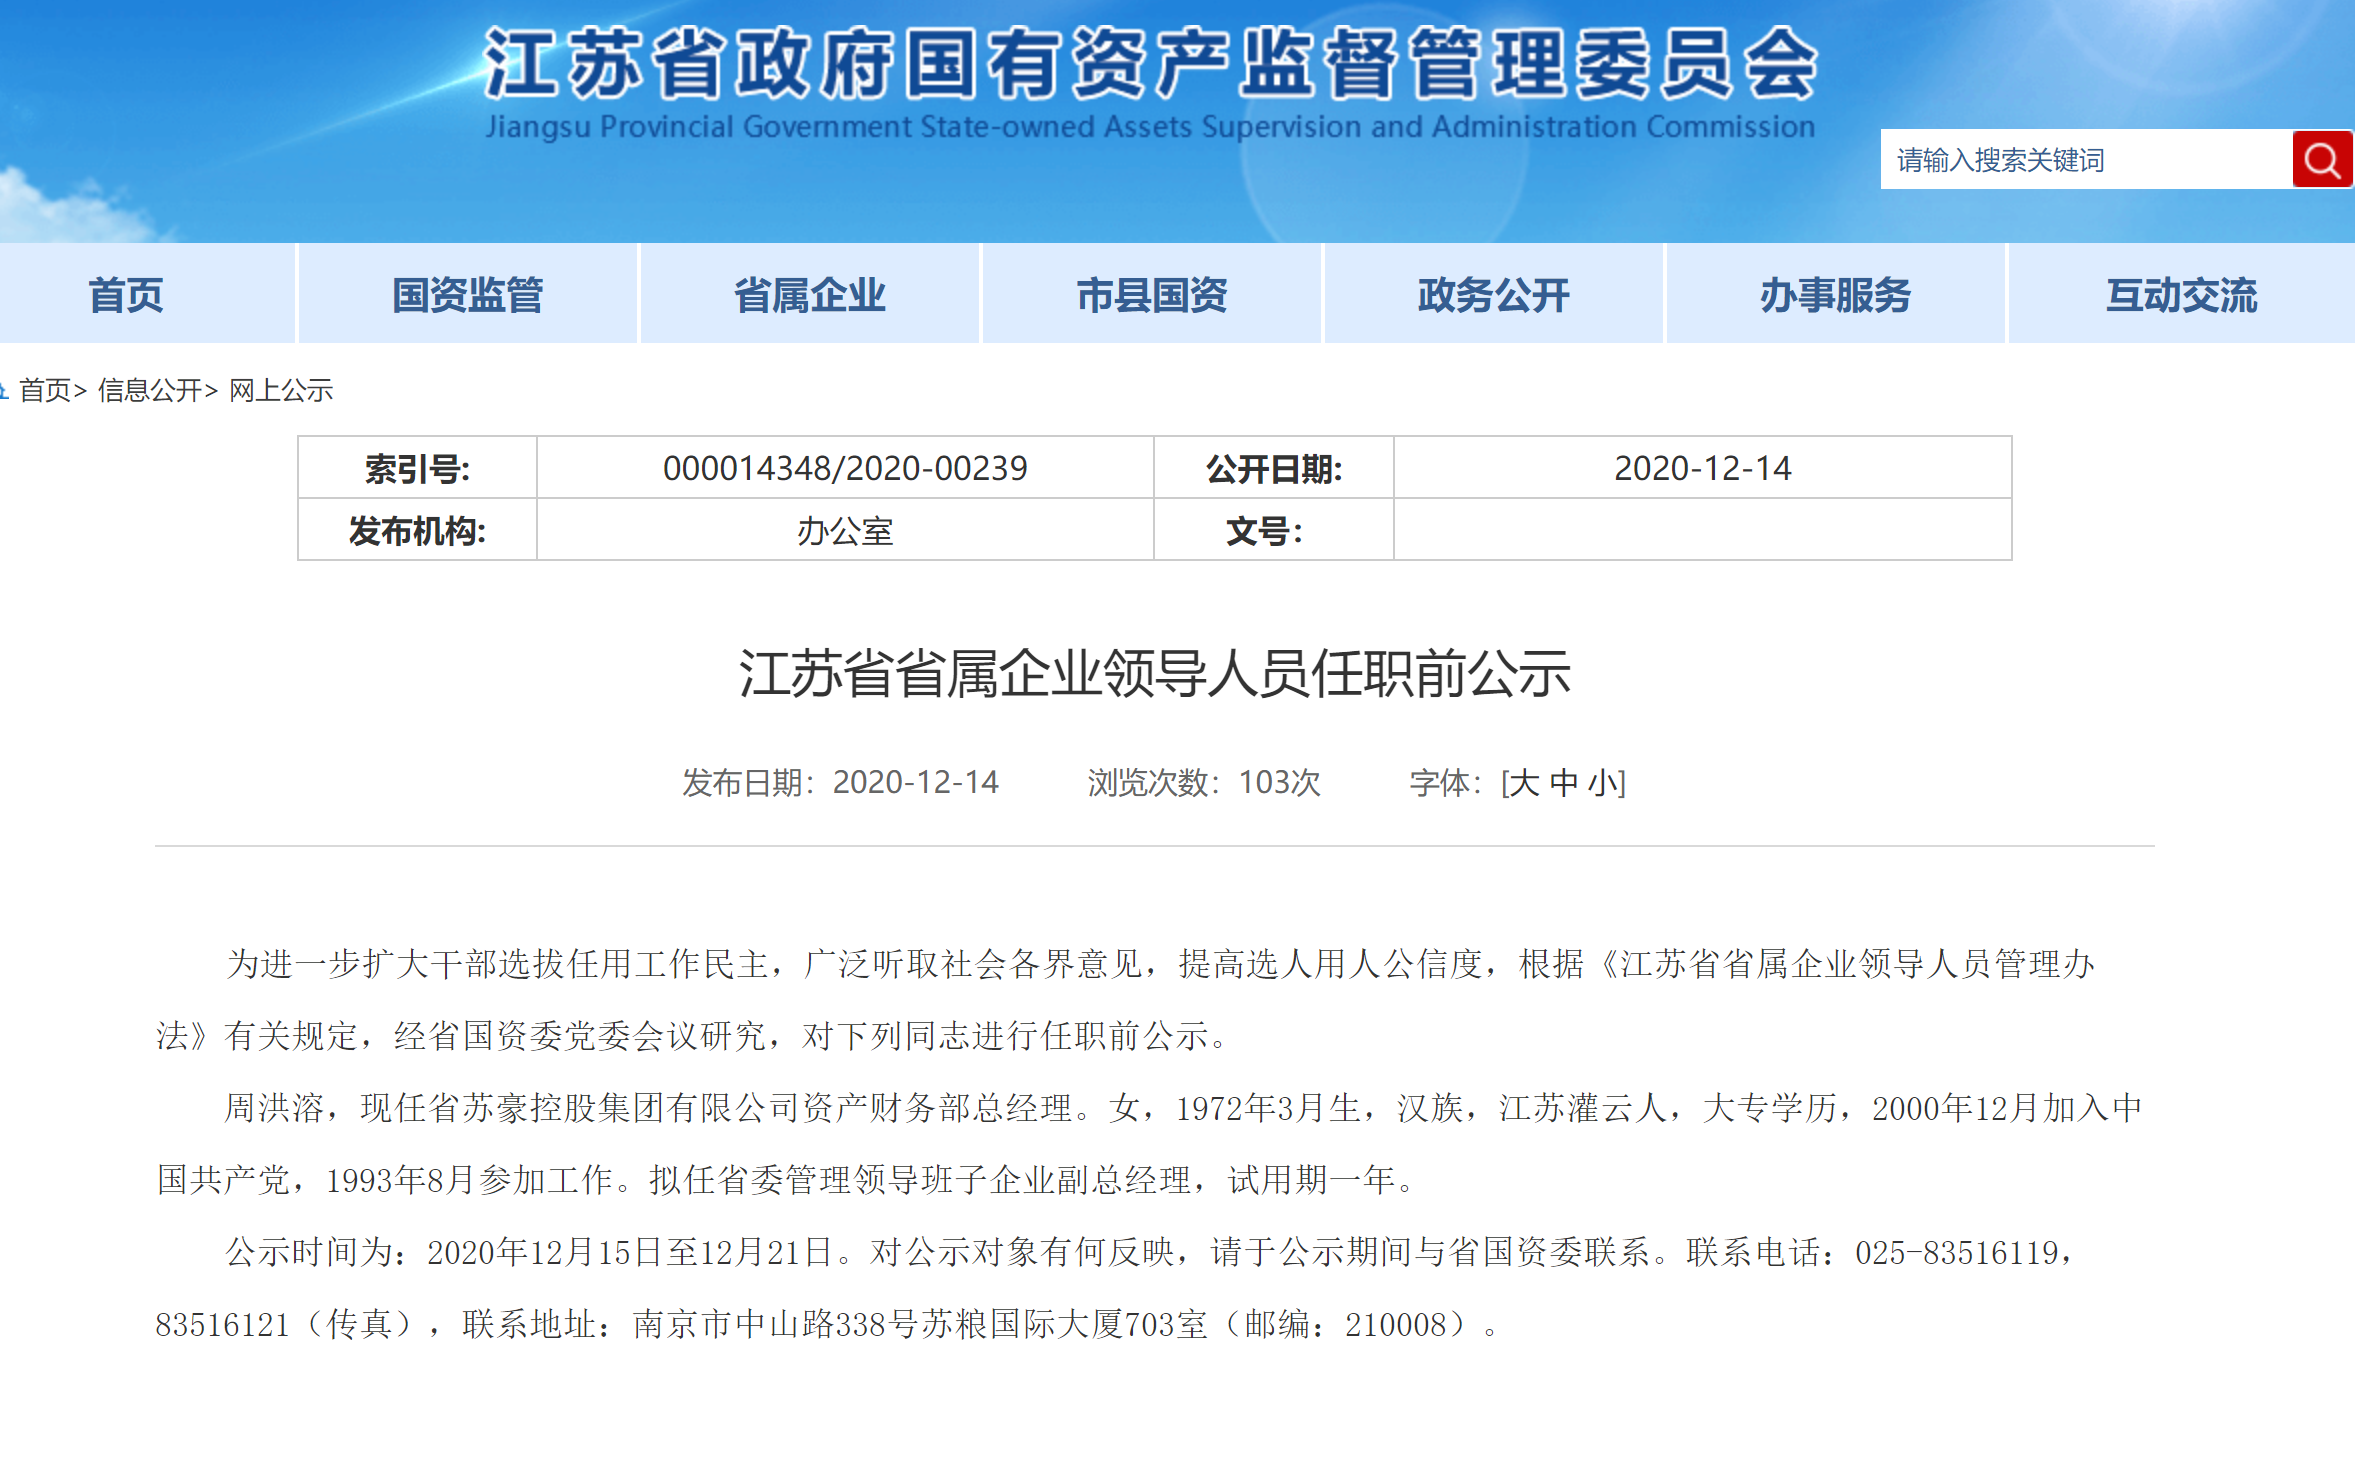Click the 首页 breadcrumb link
This screenshot has height=1476, width=2355.
45,390
